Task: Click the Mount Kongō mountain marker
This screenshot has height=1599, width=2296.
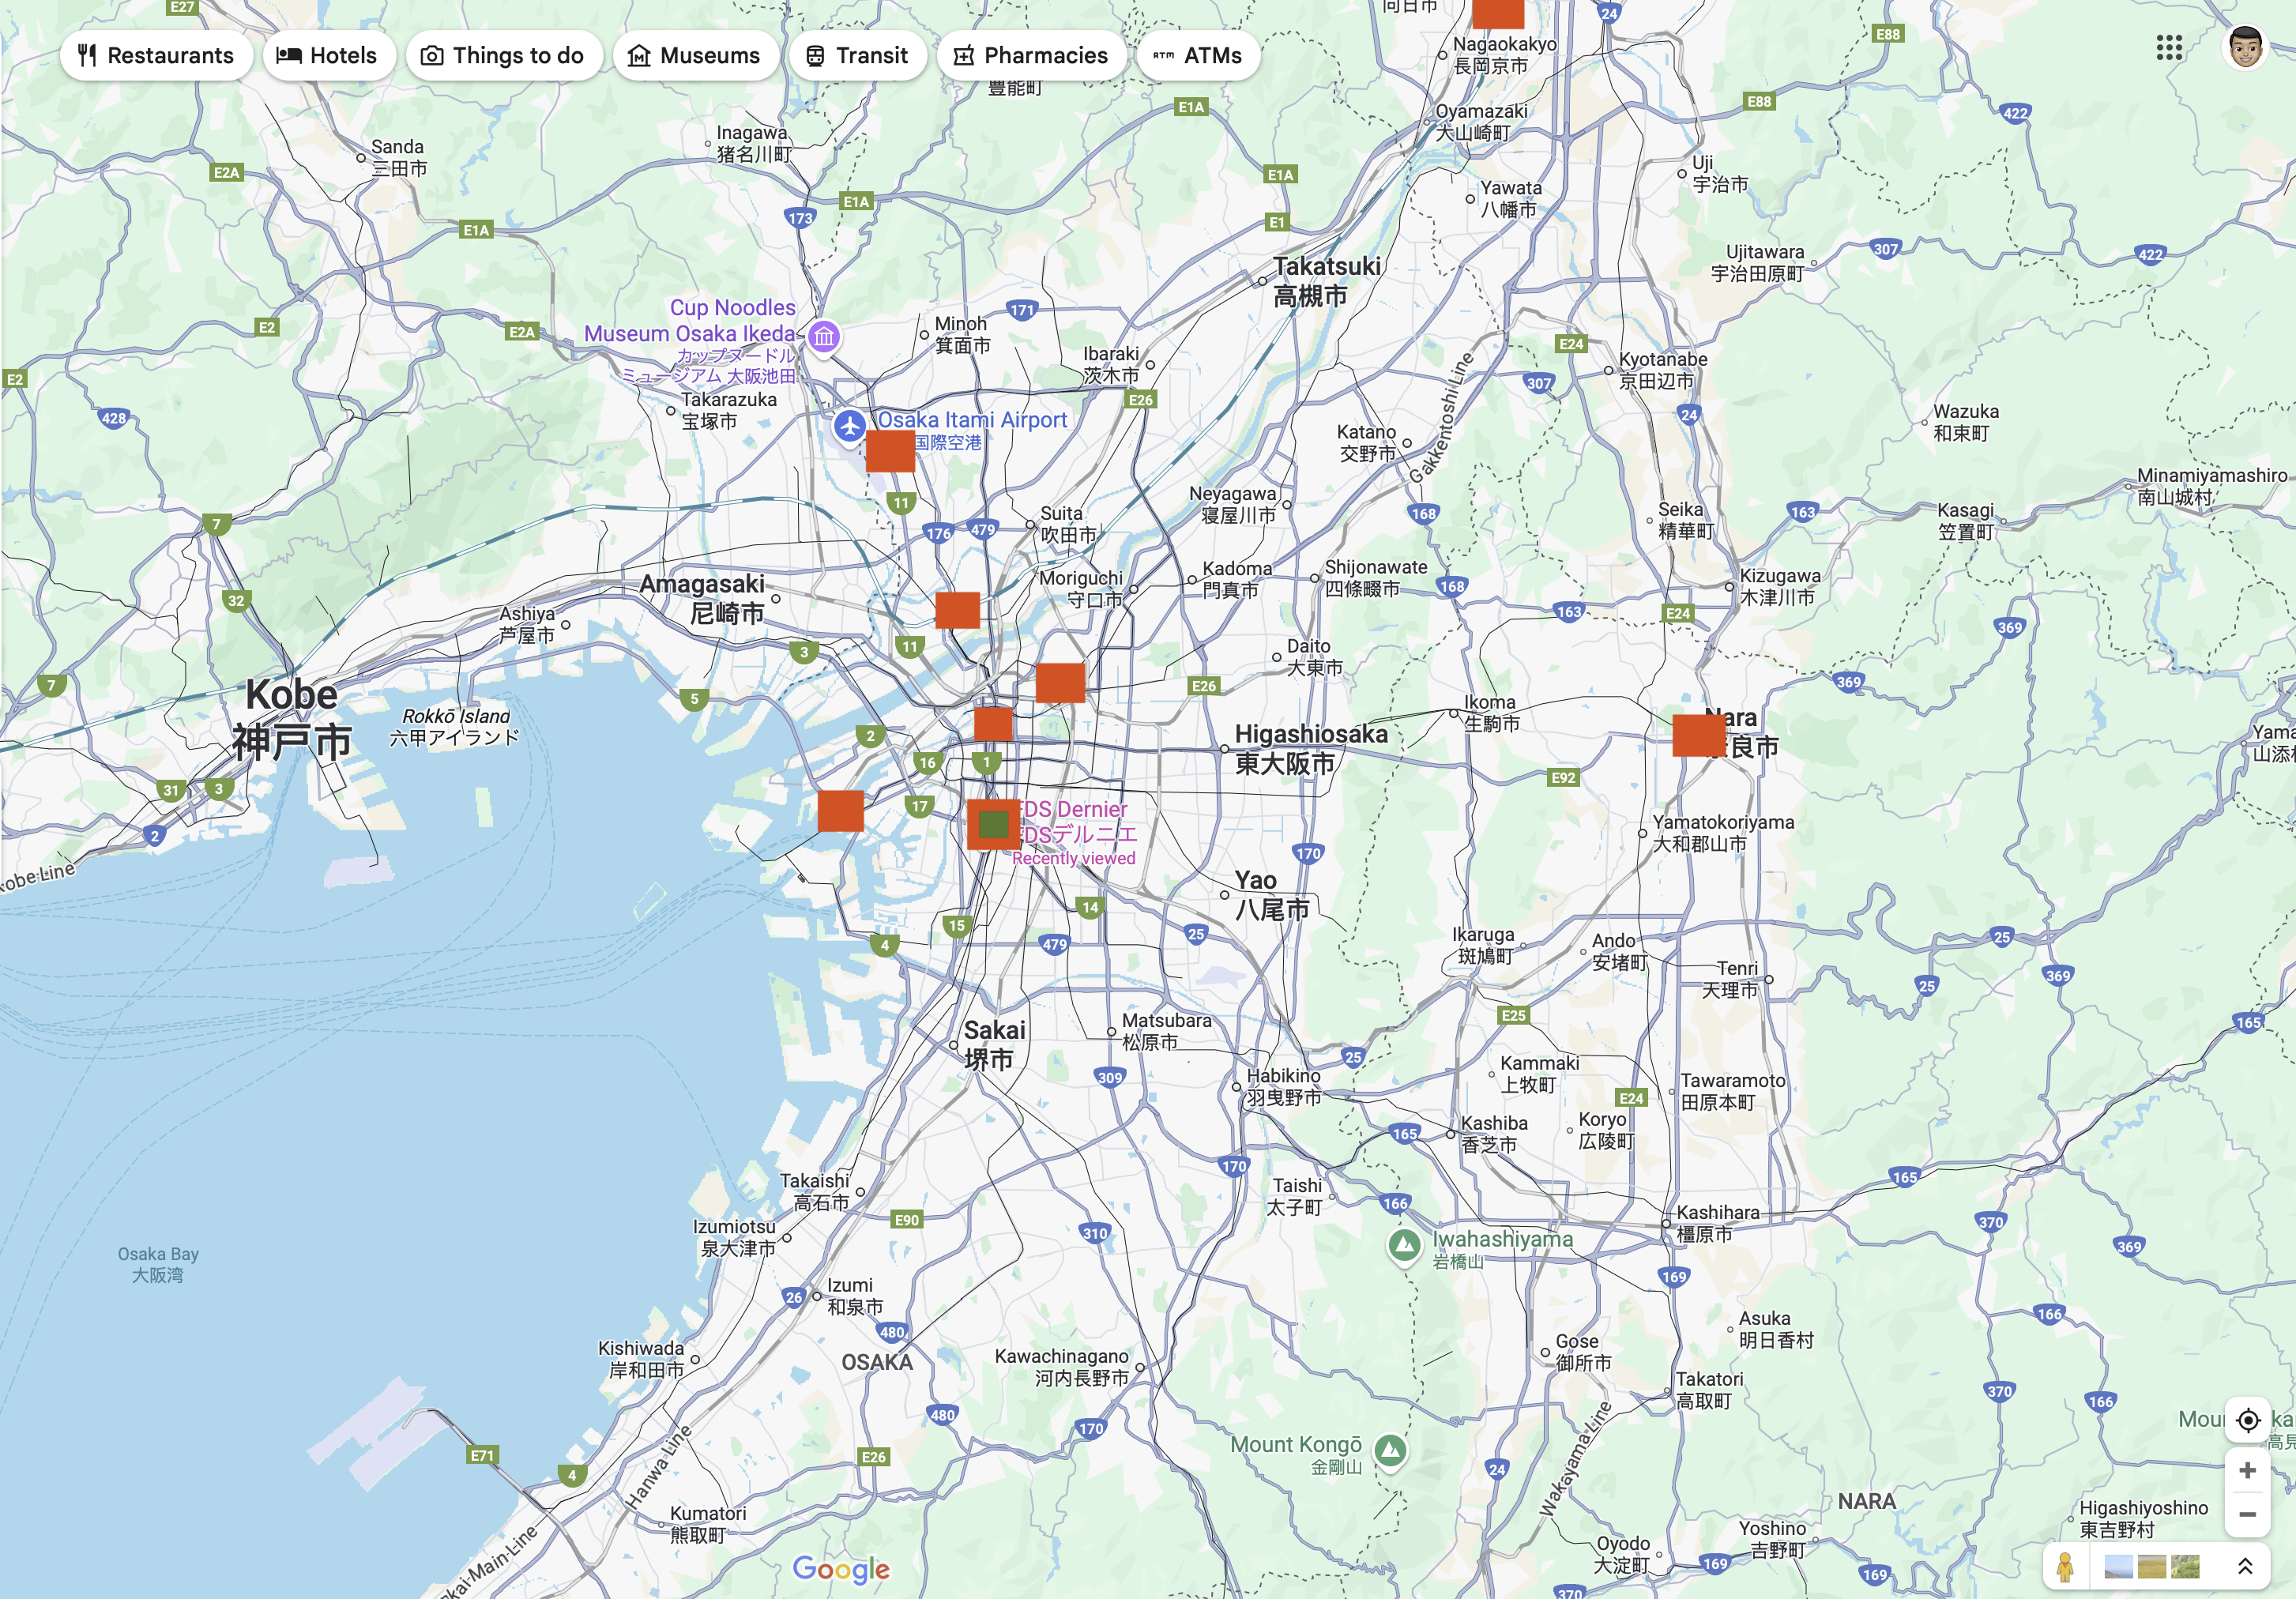Action: [x=1390, y=1450]
